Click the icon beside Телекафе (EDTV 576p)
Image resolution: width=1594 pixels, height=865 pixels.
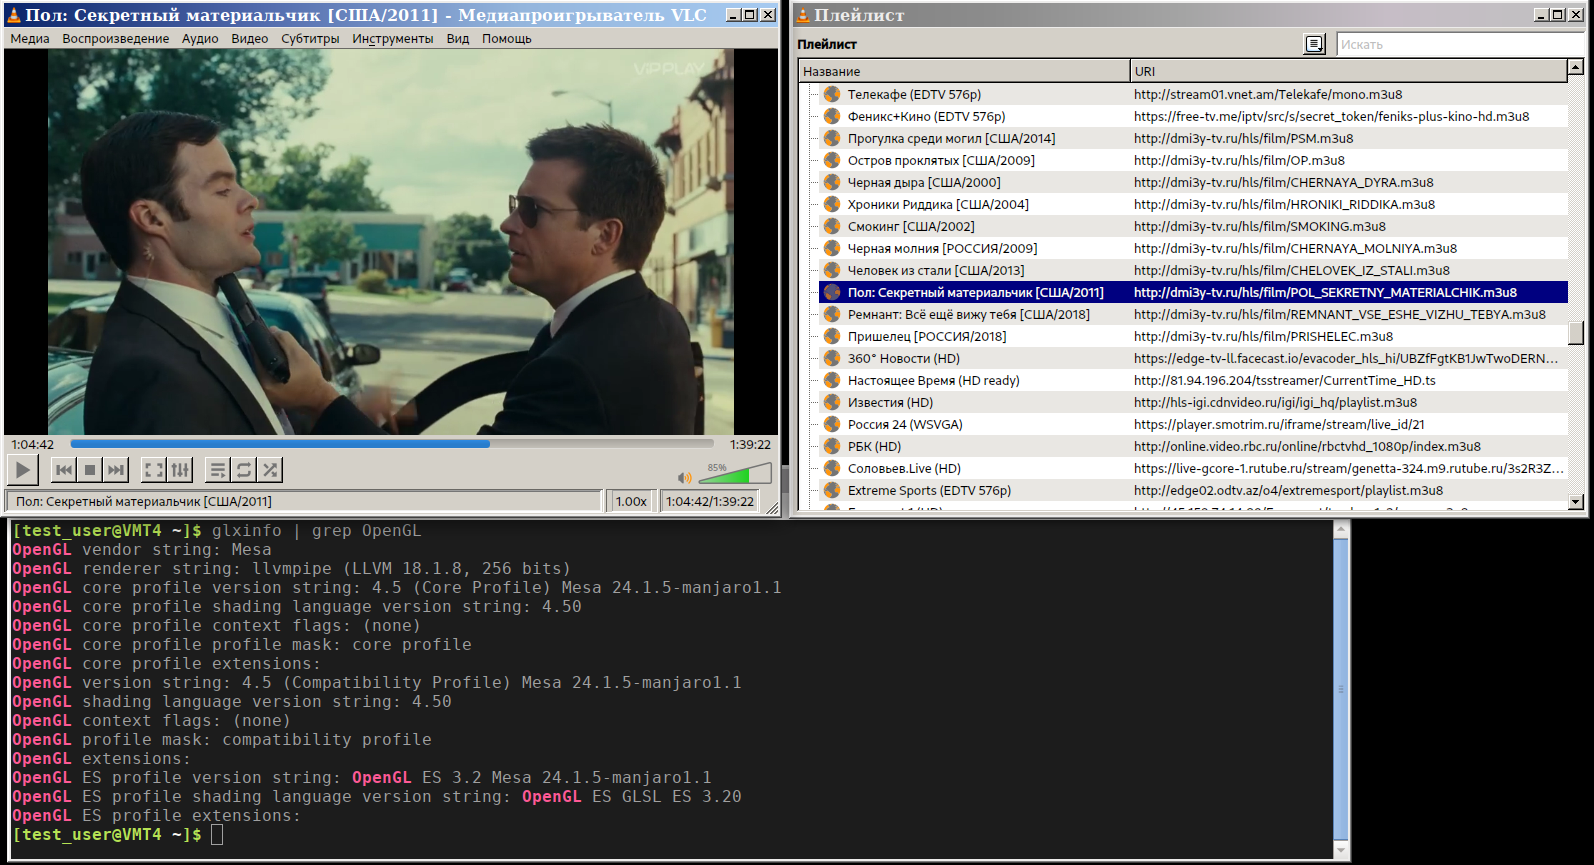point(832,94)
